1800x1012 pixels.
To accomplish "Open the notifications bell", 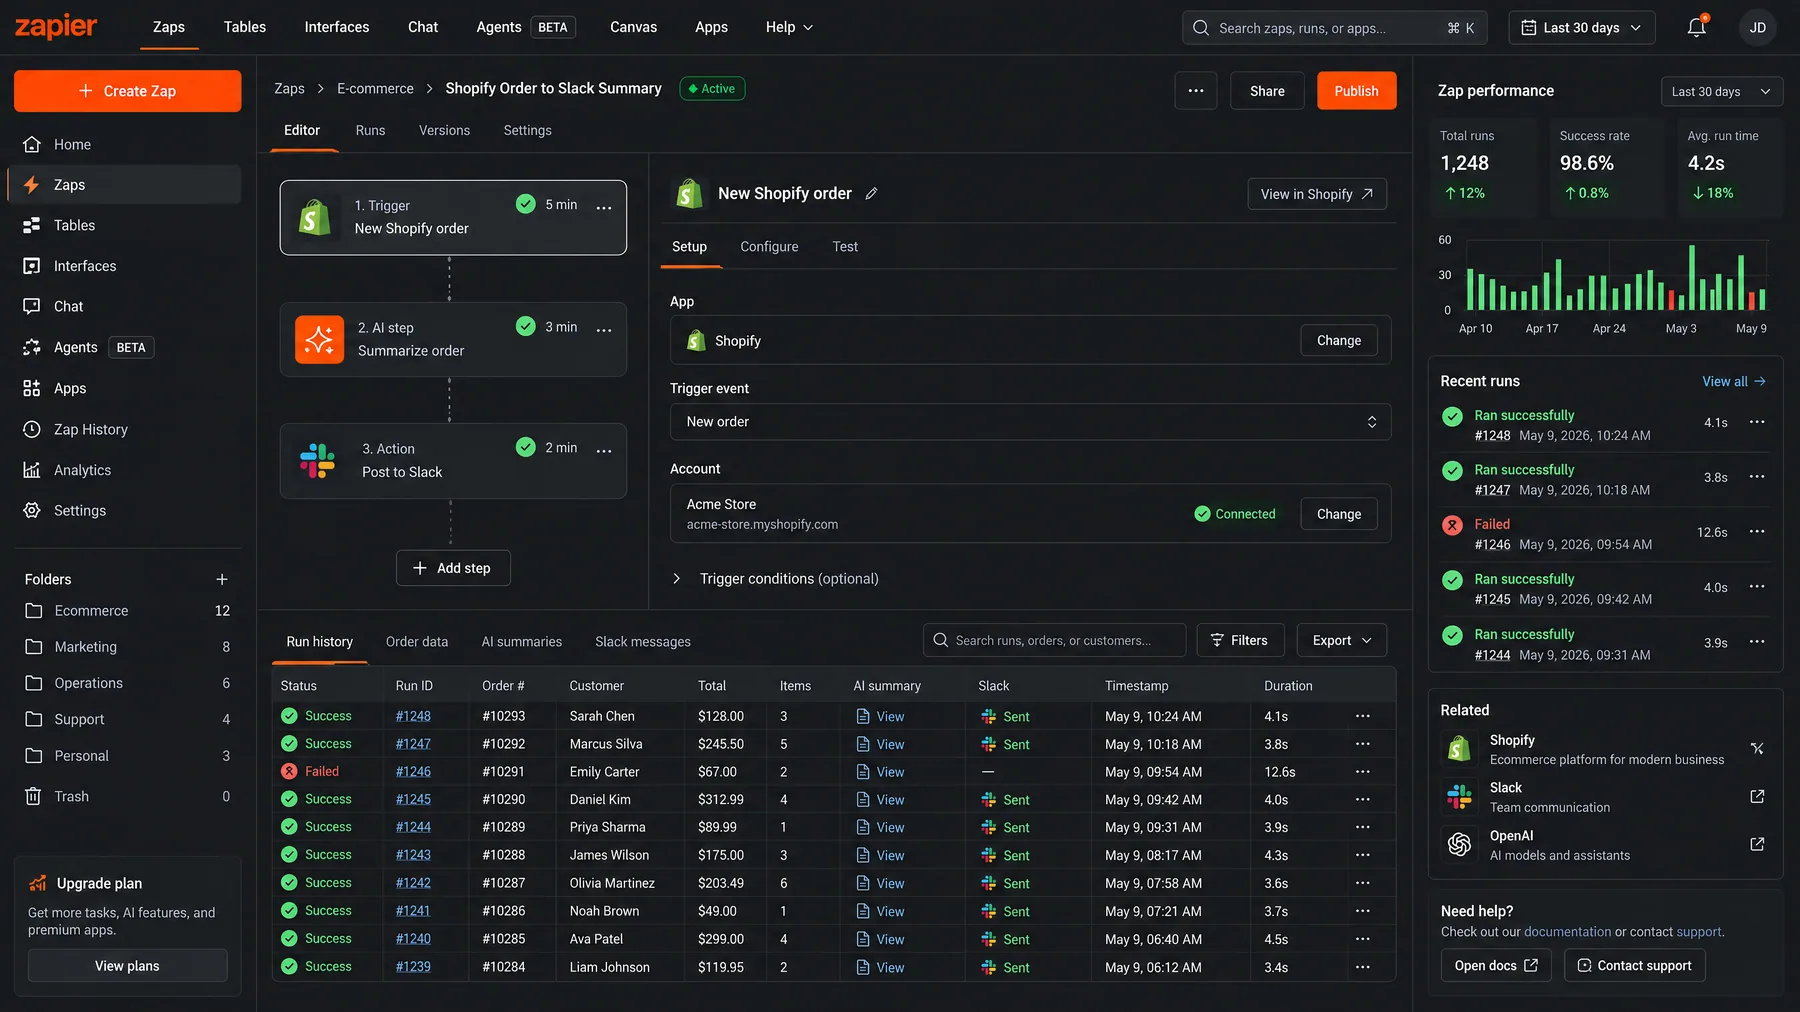I will (x=1697, y=28).
